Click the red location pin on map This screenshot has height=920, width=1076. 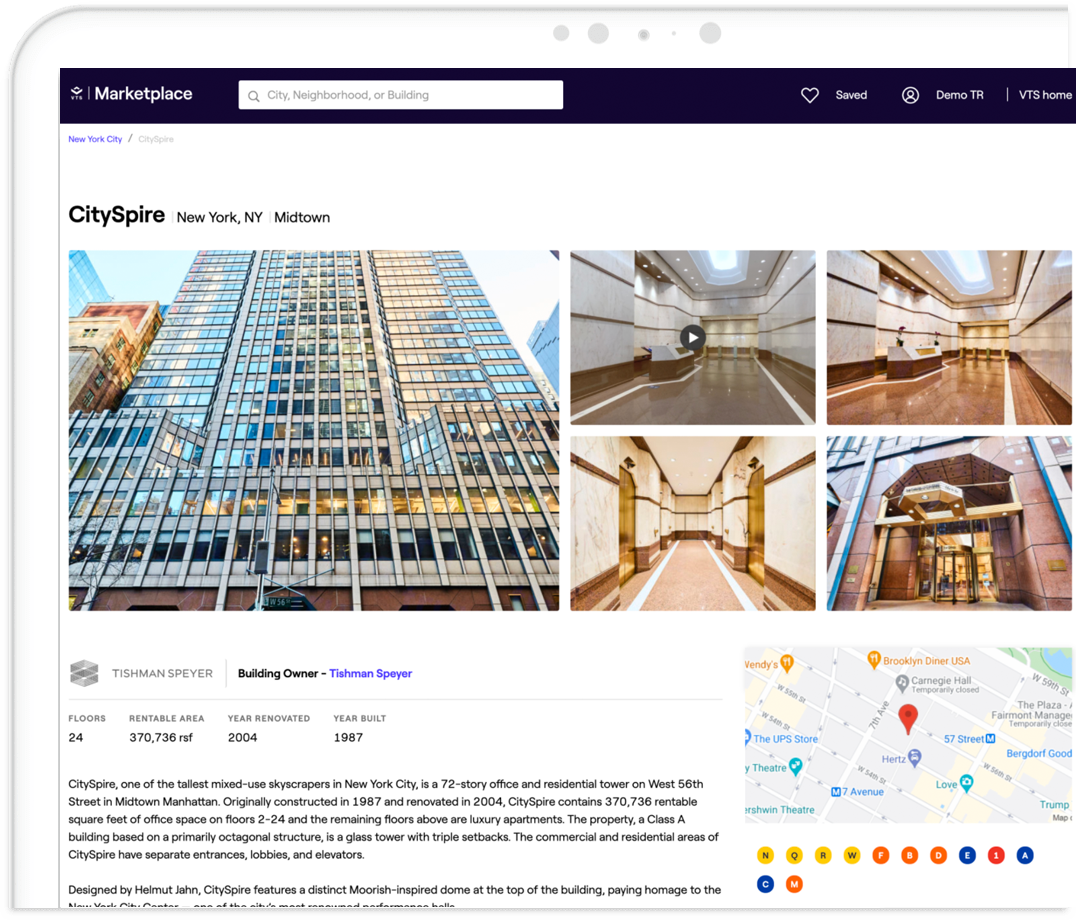(x=908, y=719)
